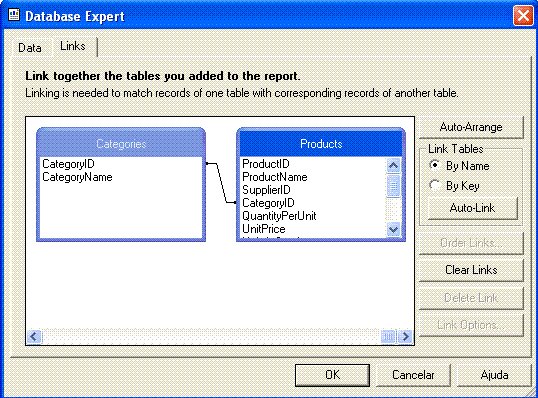Select the Categories table header

(x=121, y=144)
